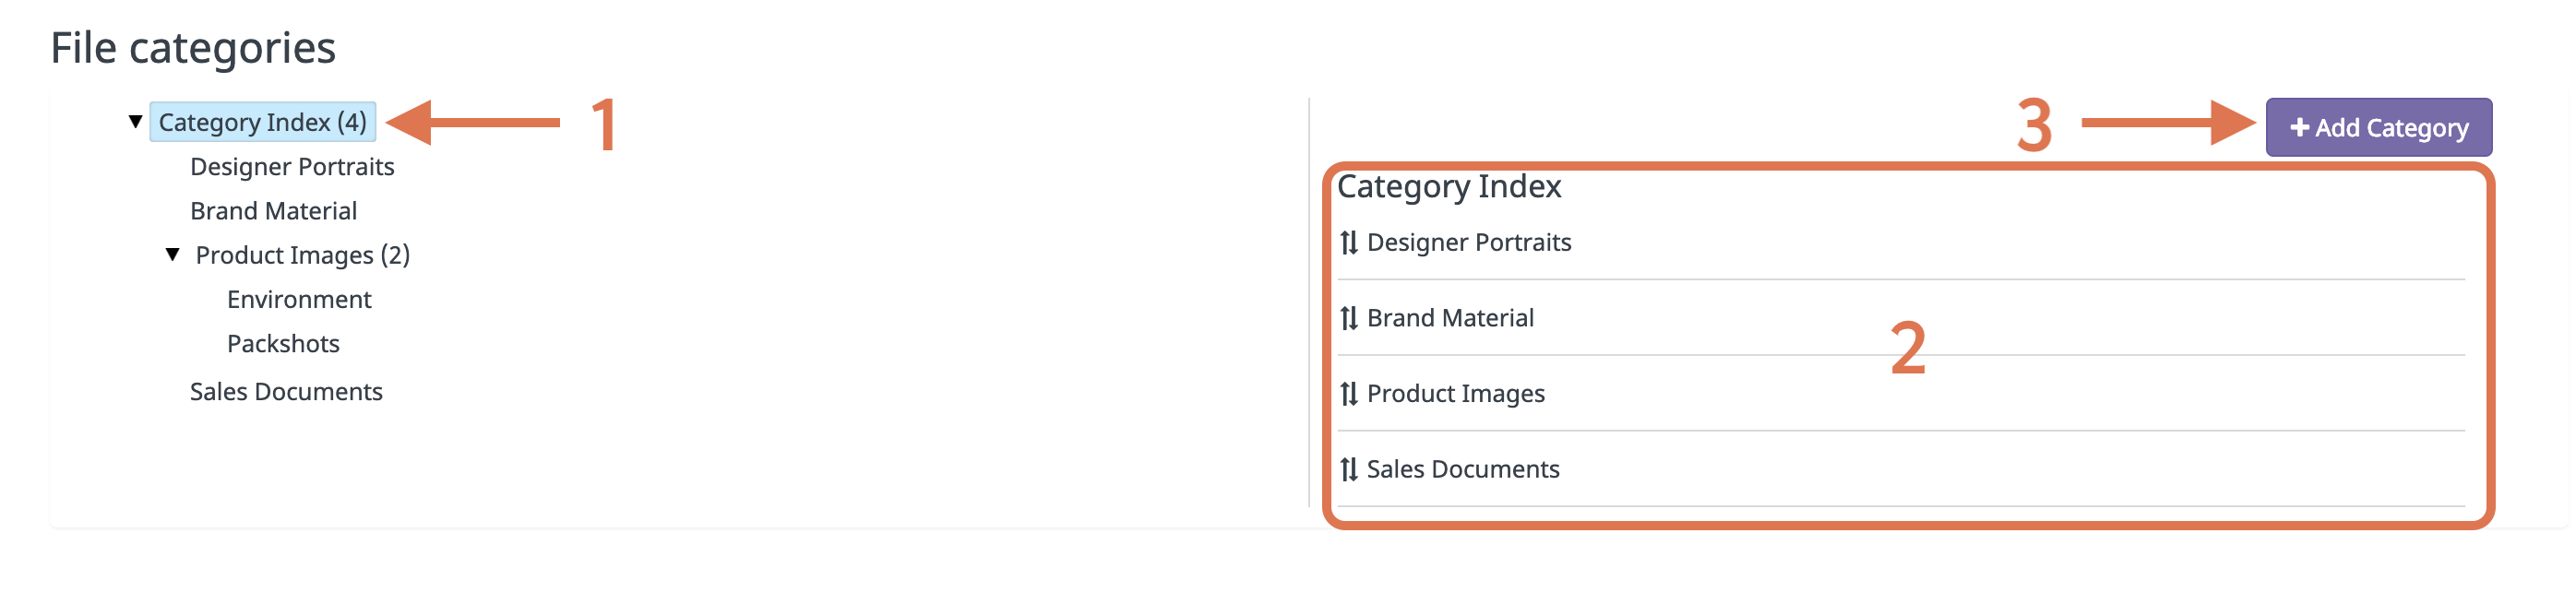Select Sales Documents in the tree
Image resolution: width=2576 pixels, height=592 pixels.
tap(286, 392)
